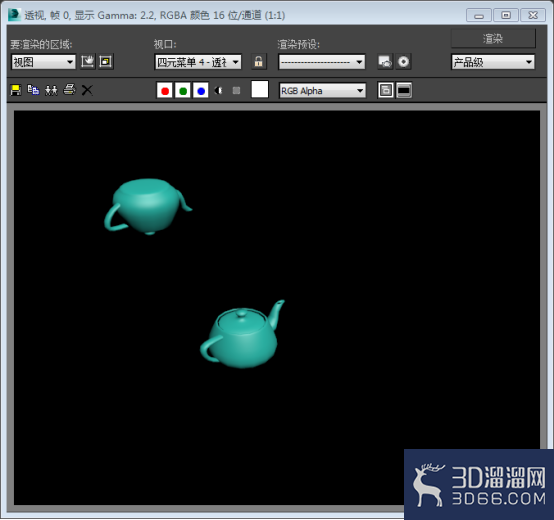Image resolution: width=554 pixels, height=520 pixels.
Task: Toggle the red channel display
Action: click(x=165, y=90)
